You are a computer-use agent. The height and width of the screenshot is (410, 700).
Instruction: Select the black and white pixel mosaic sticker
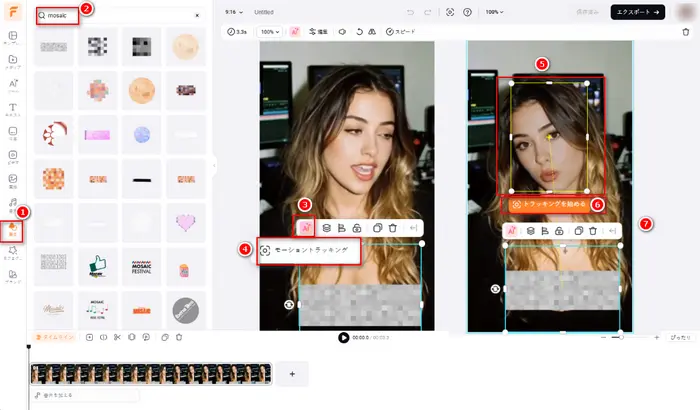pos(98,46)
